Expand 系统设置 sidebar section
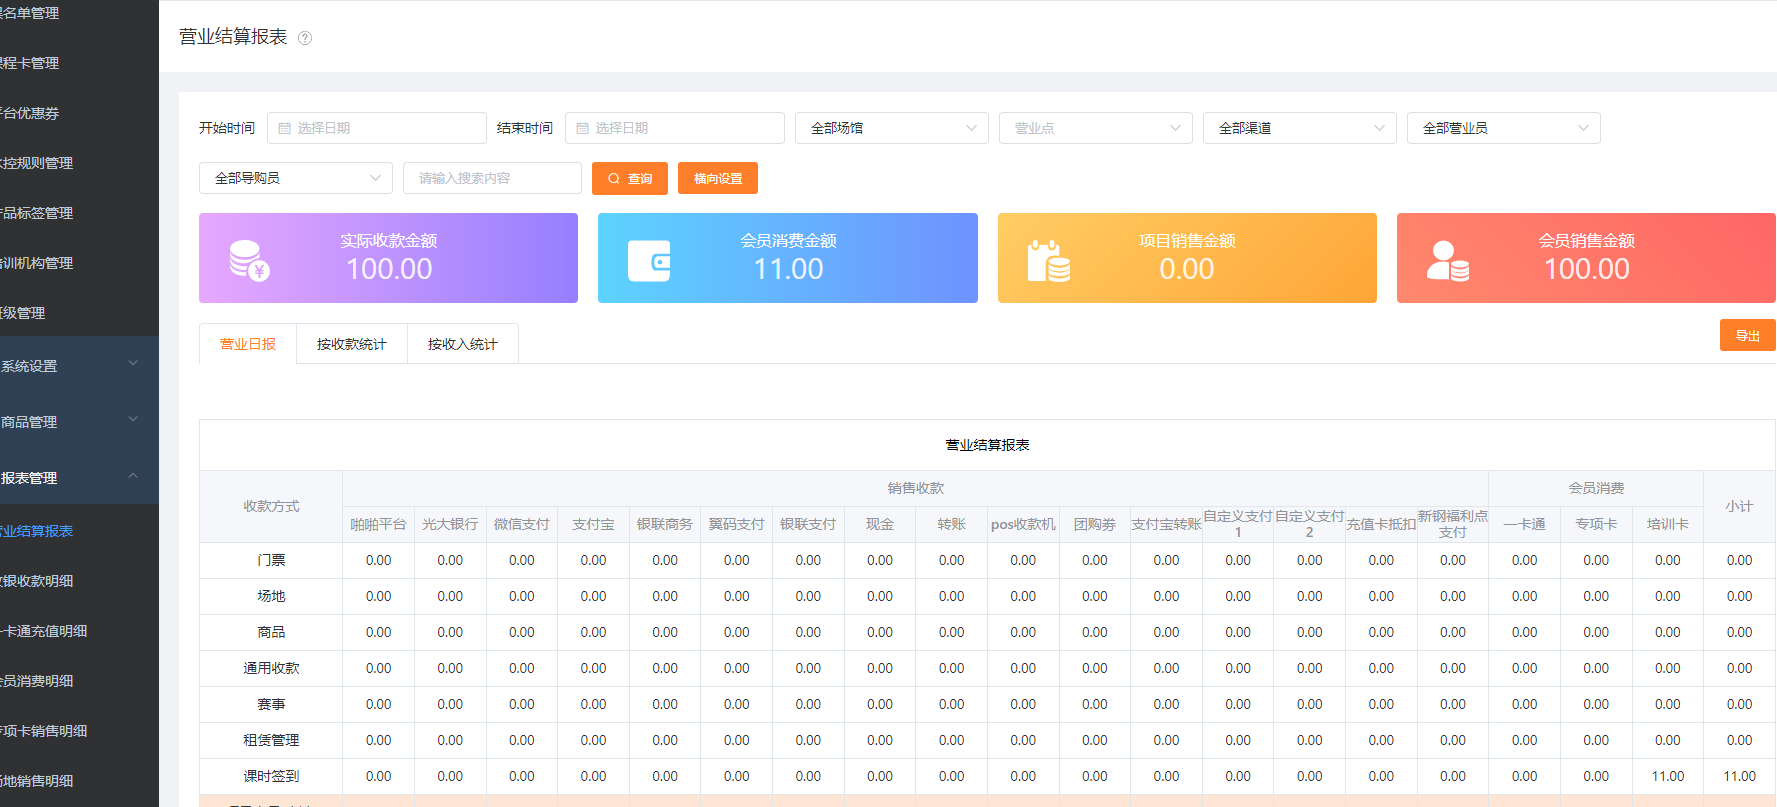The height and width of the screenshot is (807, 1777). (79, 365)
